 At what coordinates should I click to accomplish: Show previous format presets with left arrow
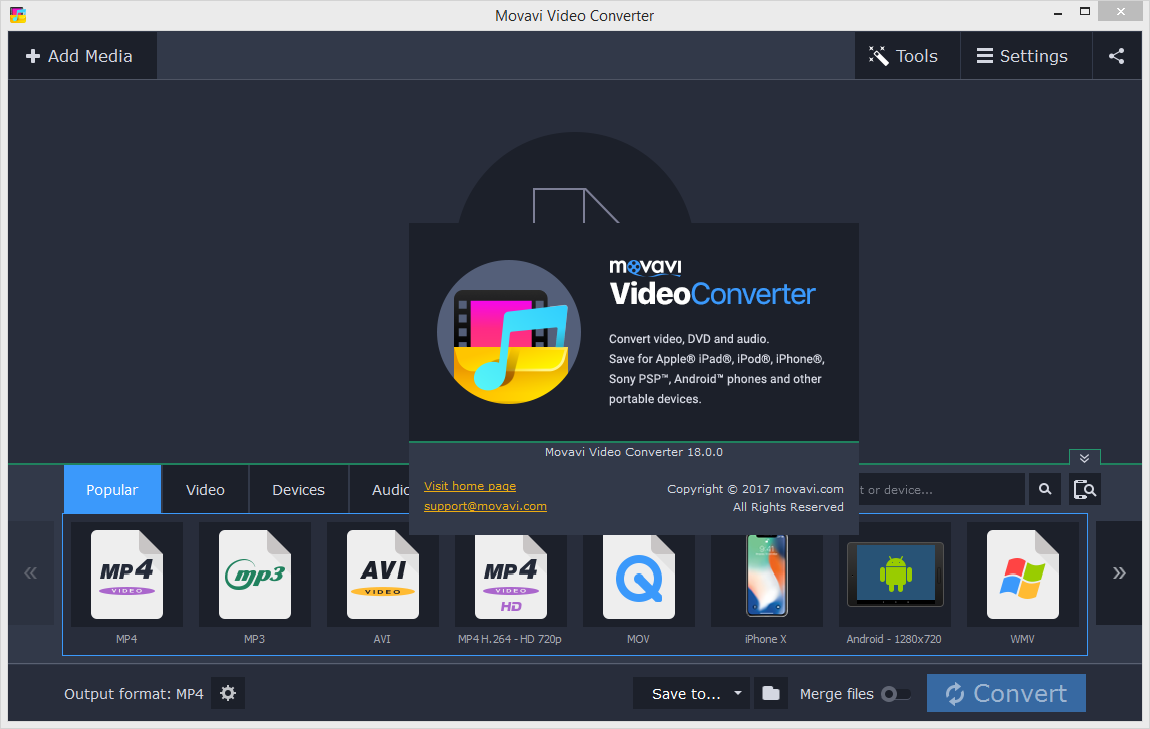pos(31,573)
